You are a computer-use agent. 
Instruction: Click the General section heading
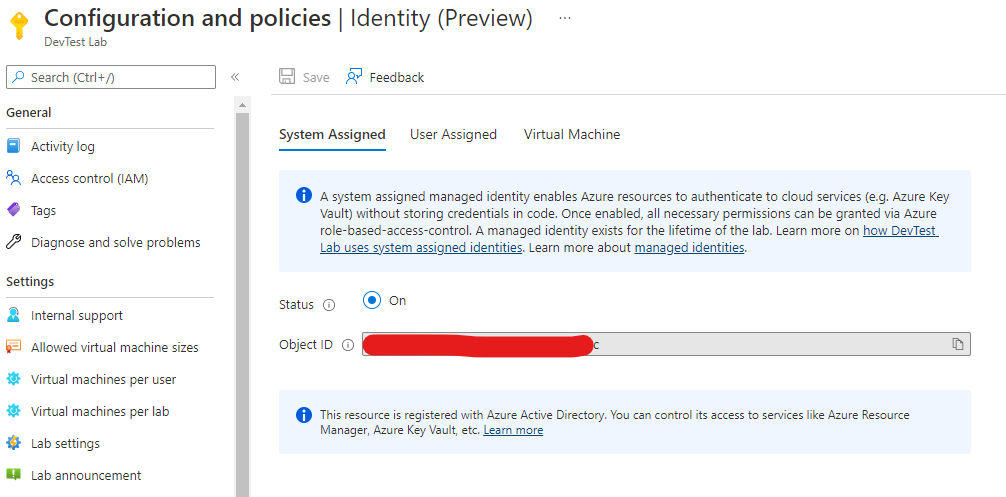tap(29, 112)
